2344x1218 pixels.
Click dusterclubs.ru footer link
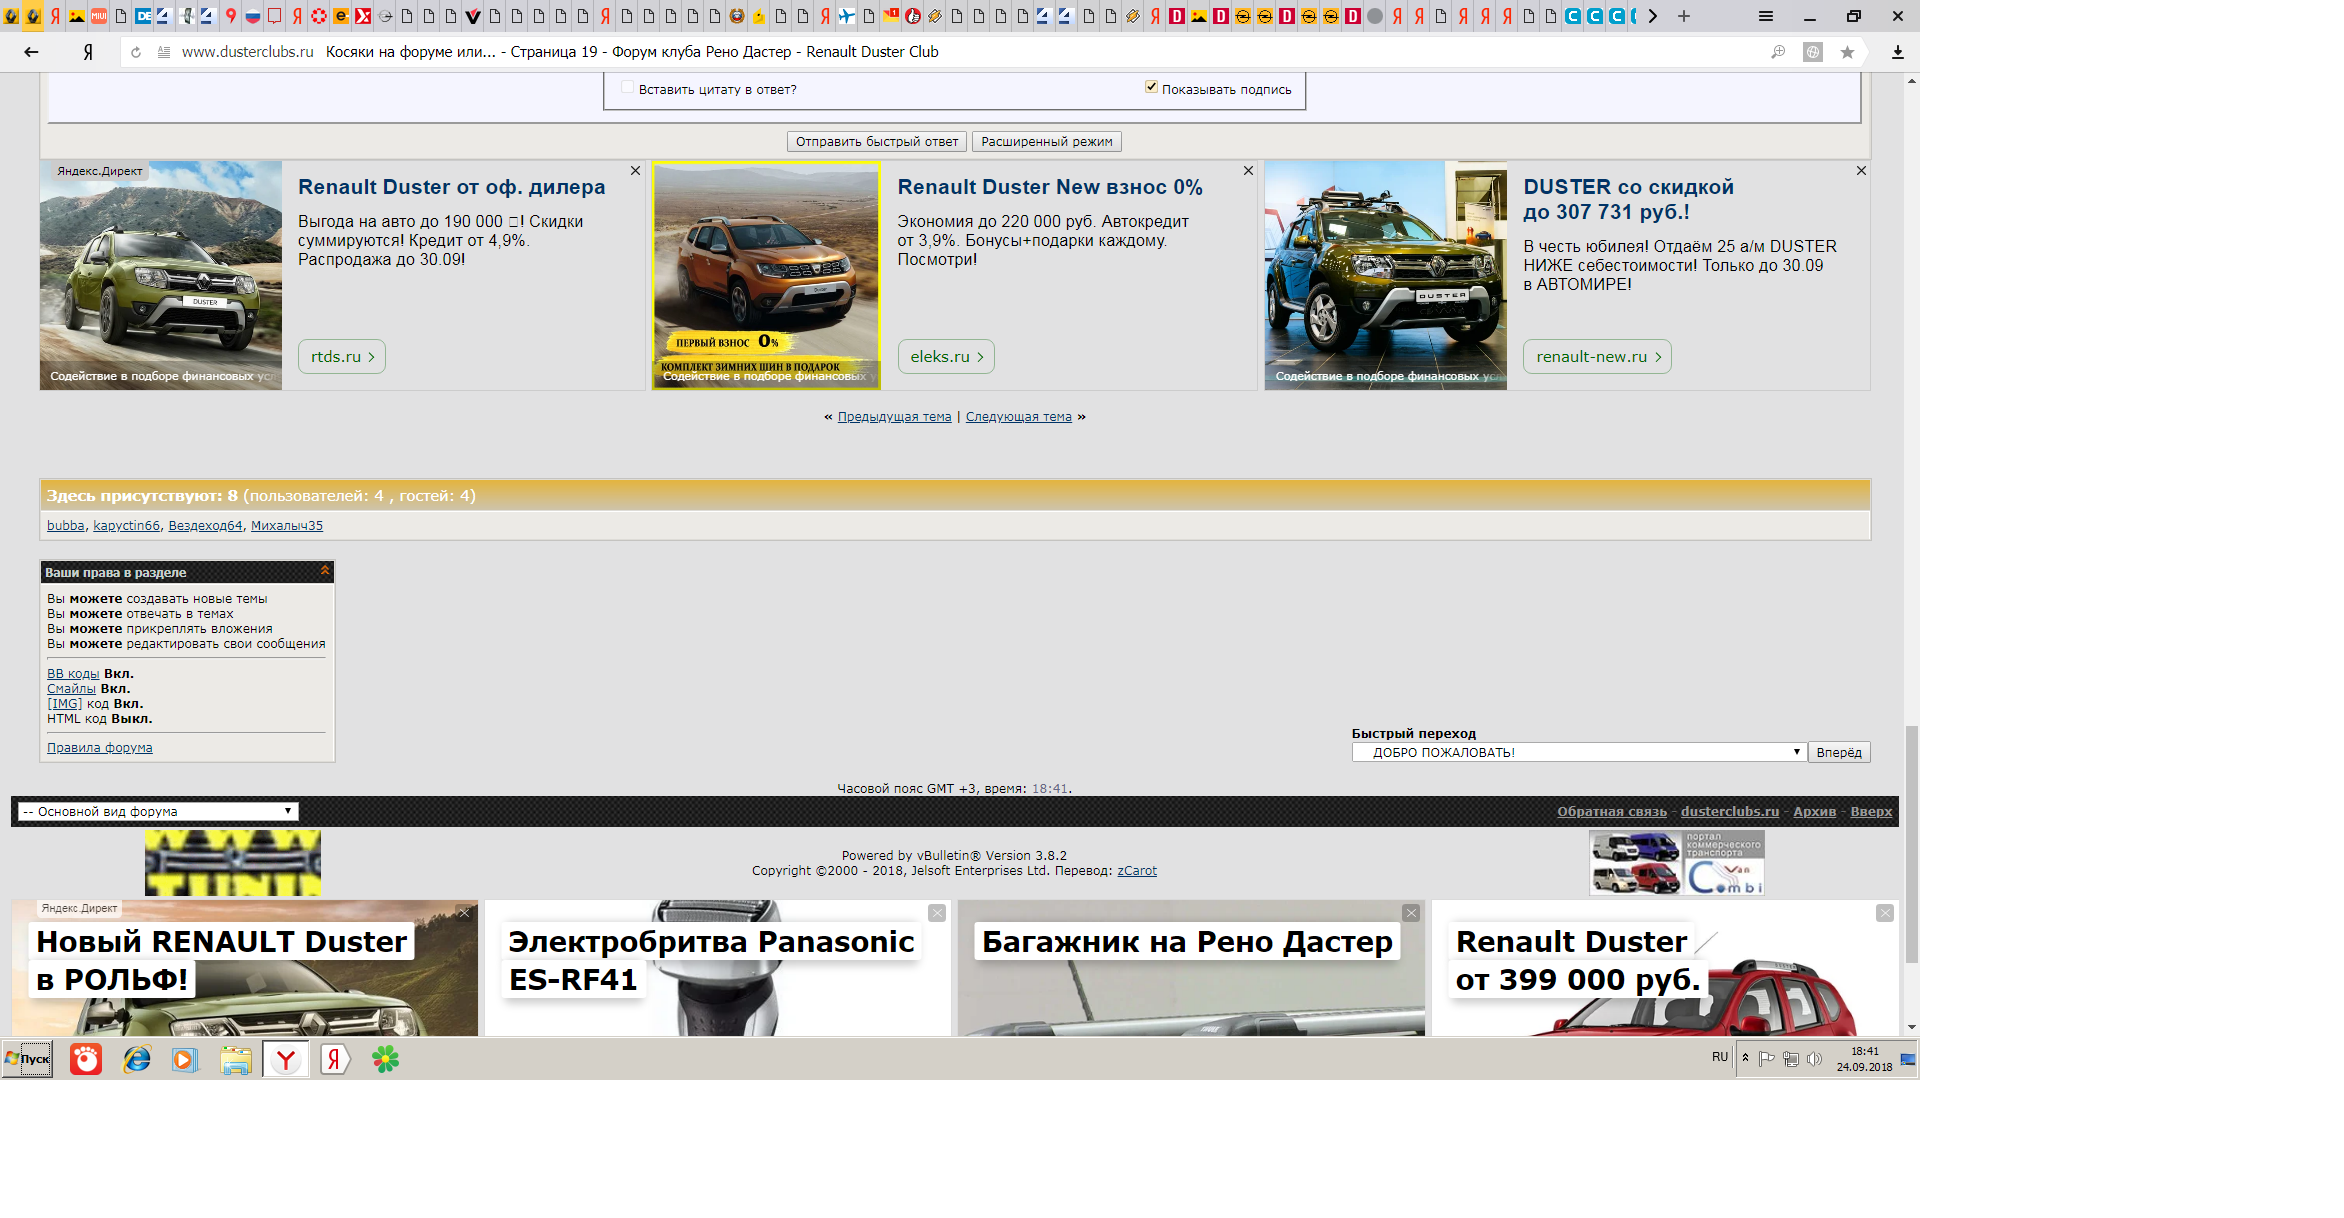(1729, 811)
